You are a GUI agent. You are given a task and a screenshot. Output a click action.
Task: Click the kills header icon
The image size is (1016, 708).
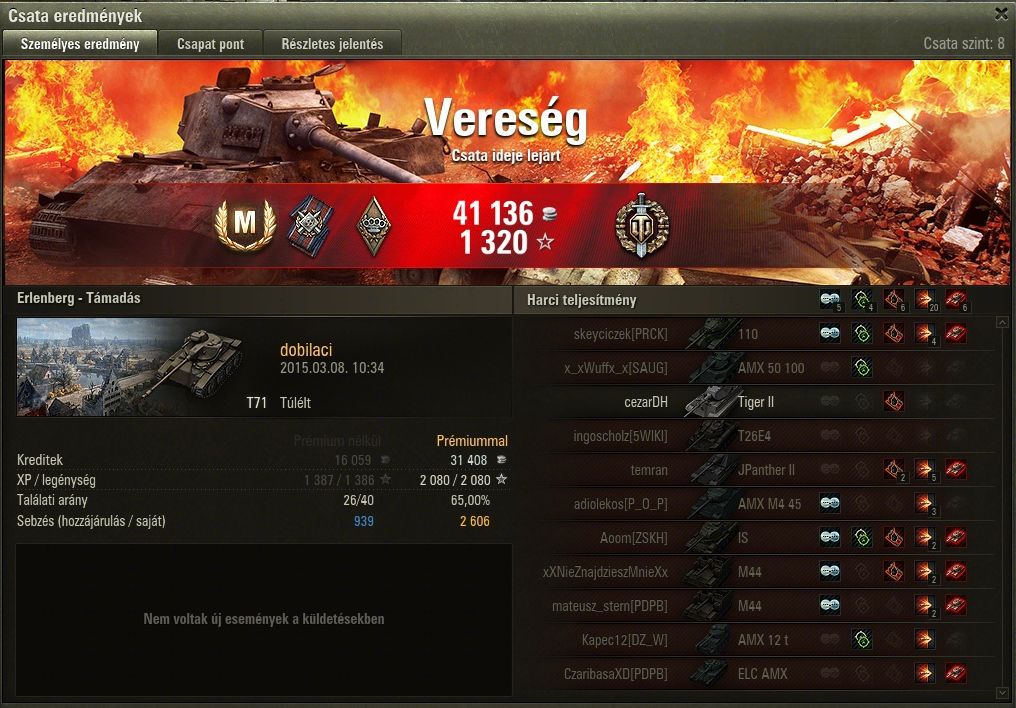(x=956, y=299)
